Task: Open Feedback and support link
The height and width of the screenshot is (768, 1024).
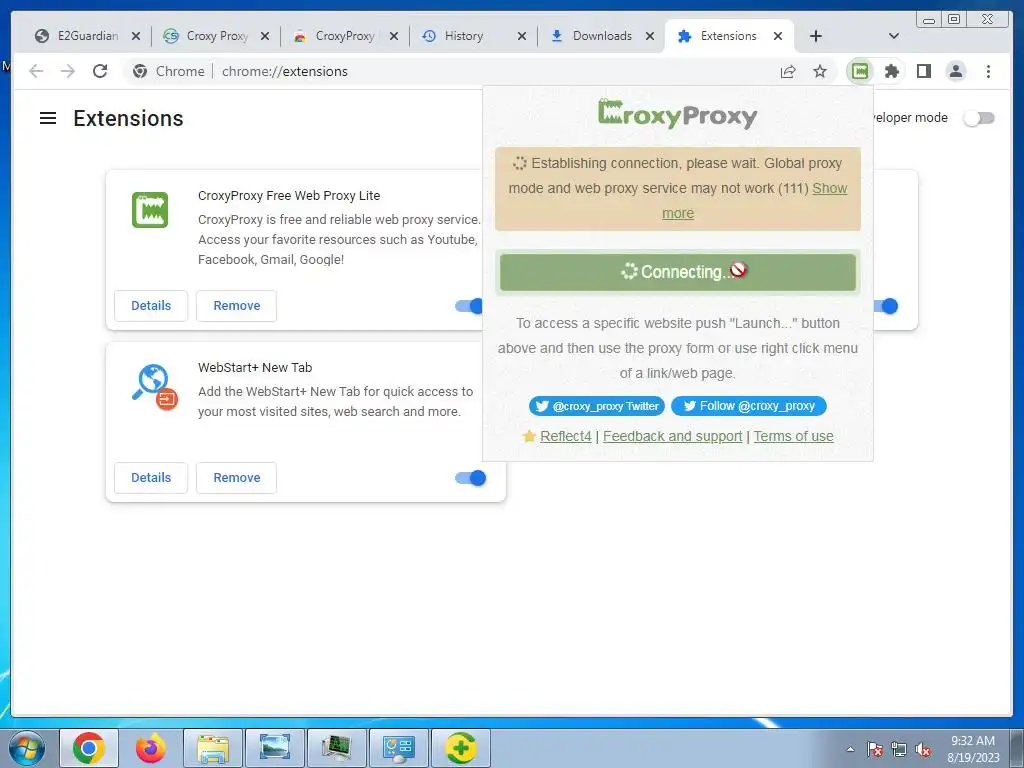Action: pos(672,436)
